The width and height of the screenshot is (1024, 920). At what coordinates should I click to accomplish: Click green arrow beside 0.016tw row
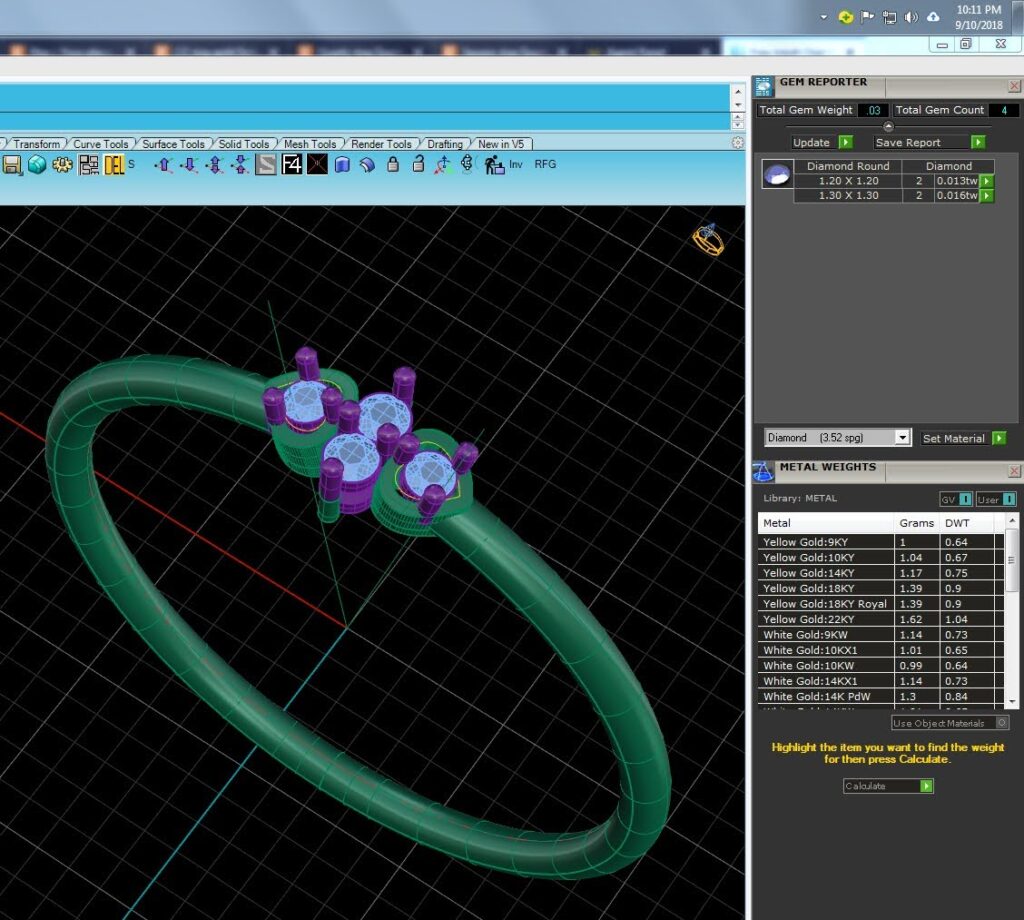pyautogui.click(x=987, y=195)
